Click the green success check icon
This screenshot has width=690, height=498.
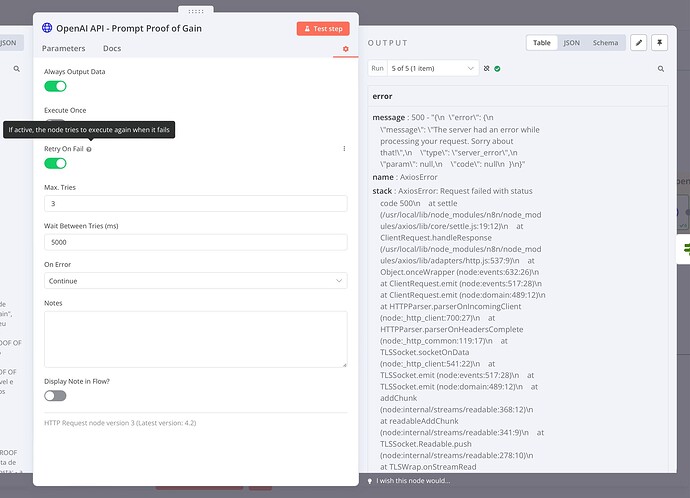pos(497,69)
